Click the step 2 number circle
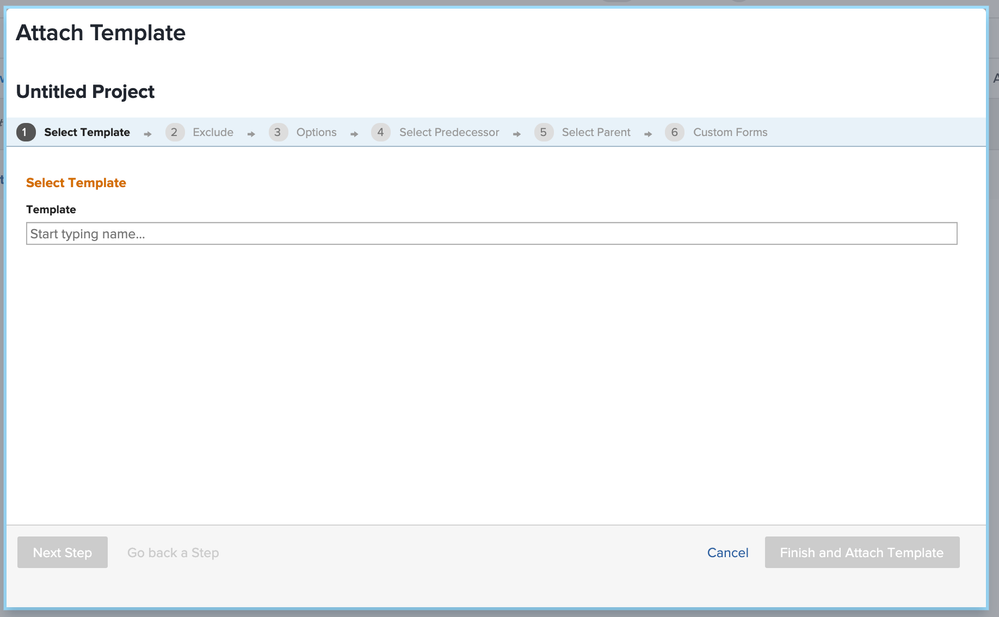Image resolution: width=999 pixels, height=617 pixels. (175, 132)
